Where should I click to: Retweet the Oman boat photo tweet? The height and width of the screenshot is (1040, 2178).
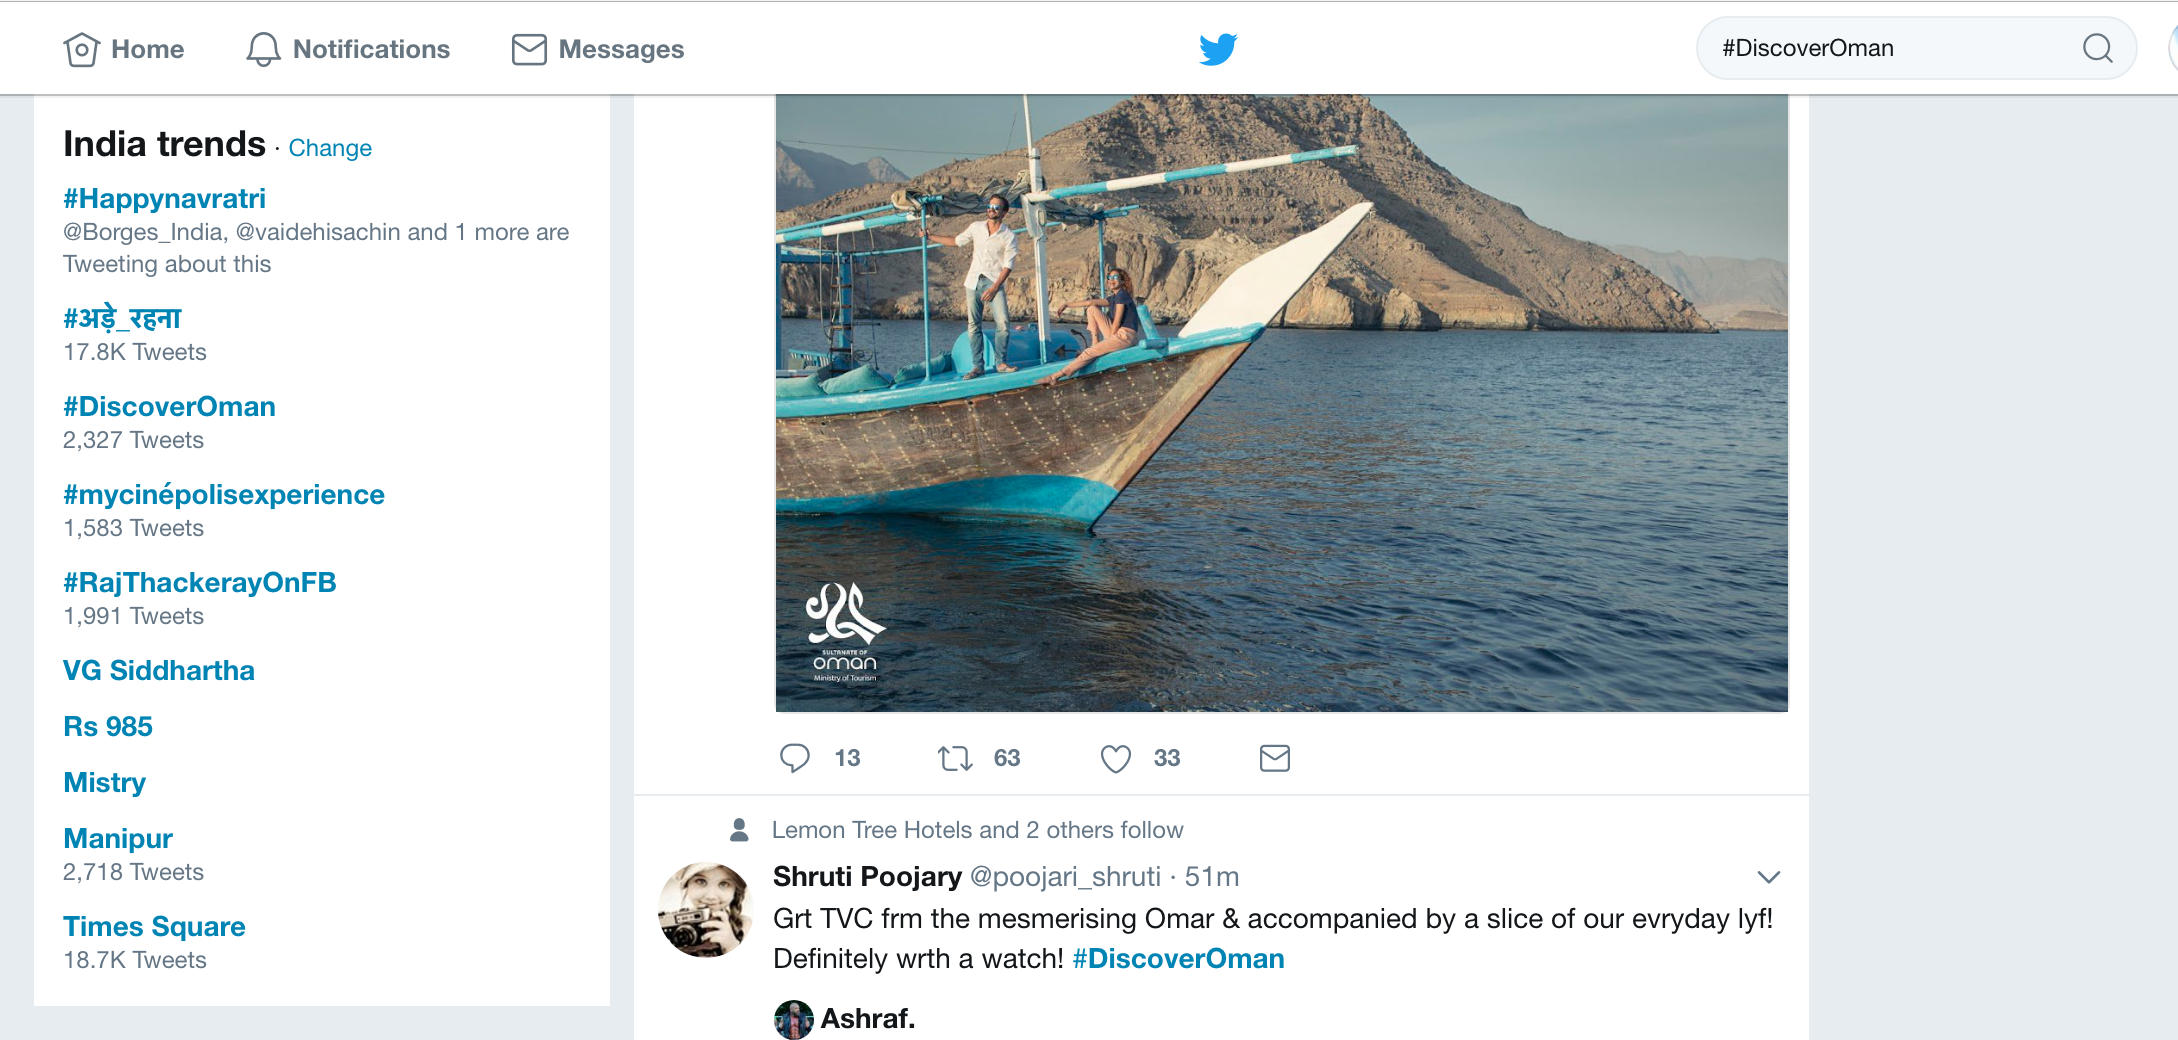pyautogui.click(x=955, y=758)
